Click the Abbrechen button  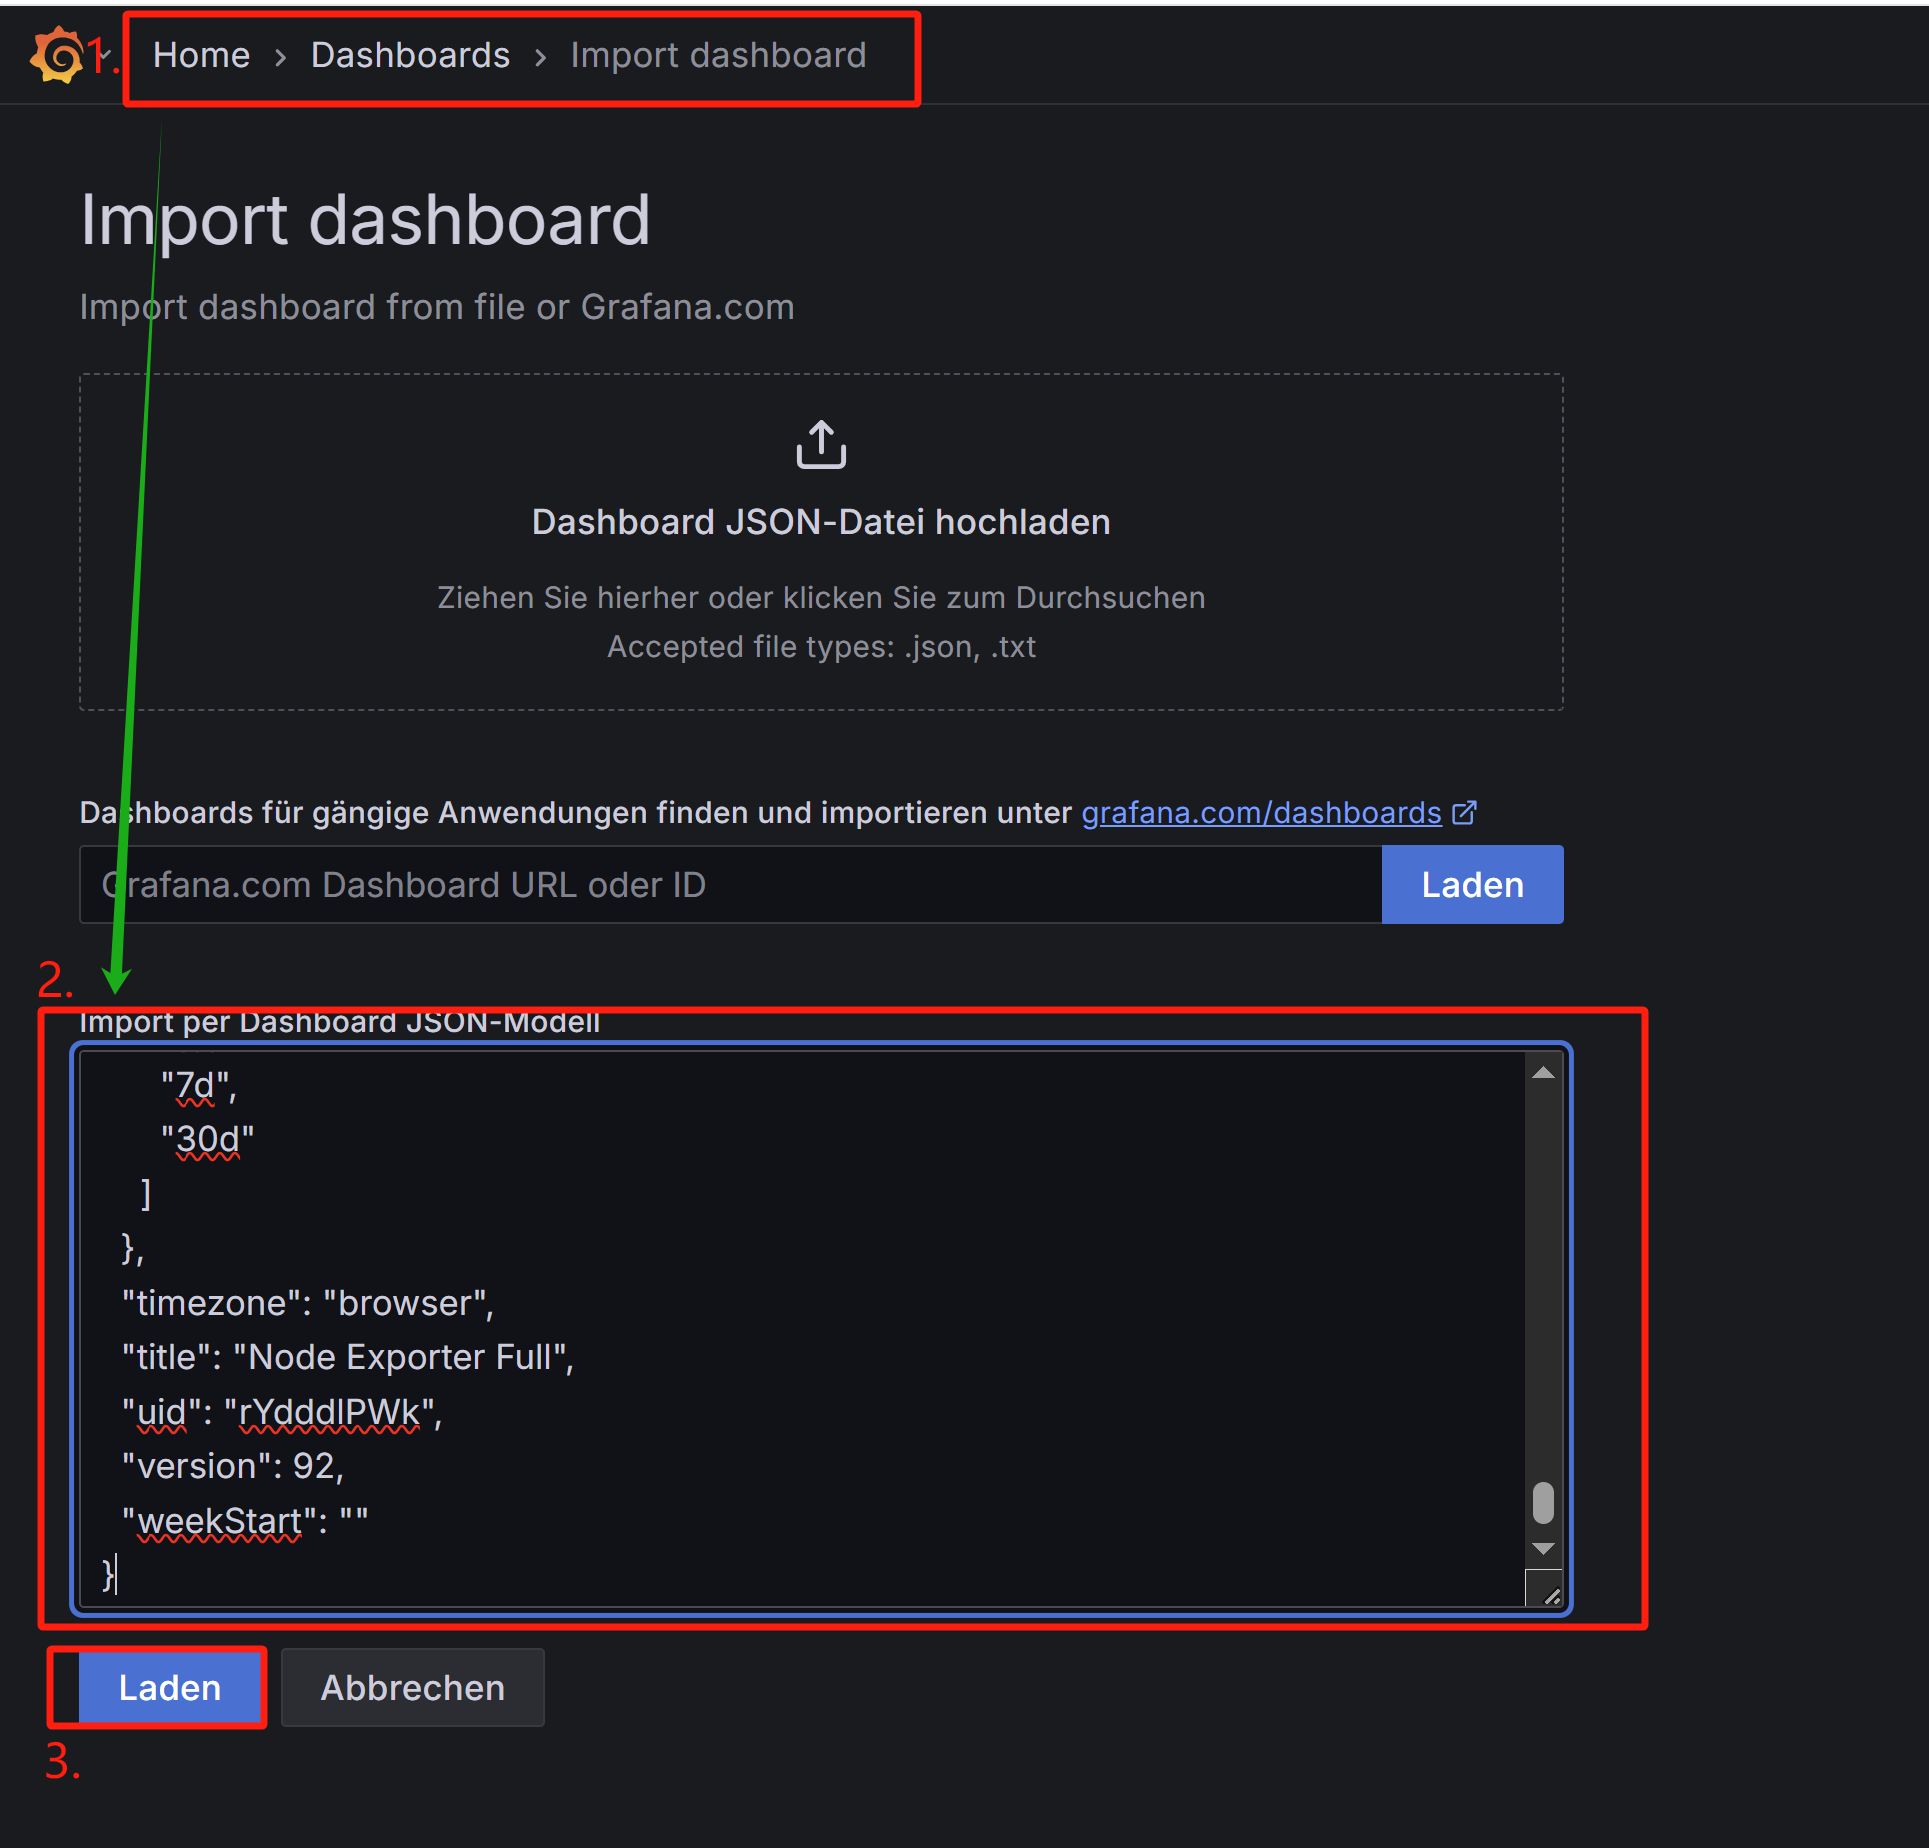point(412,1688)
